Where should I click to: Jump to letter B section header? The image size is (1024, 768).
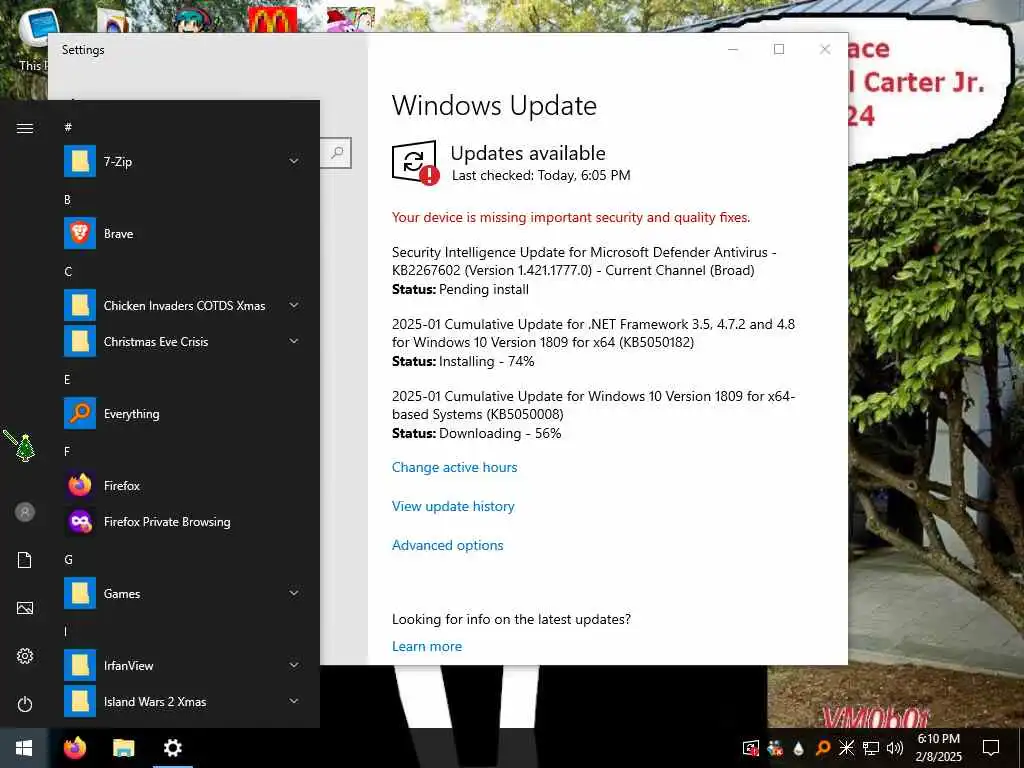coord(67,200)
